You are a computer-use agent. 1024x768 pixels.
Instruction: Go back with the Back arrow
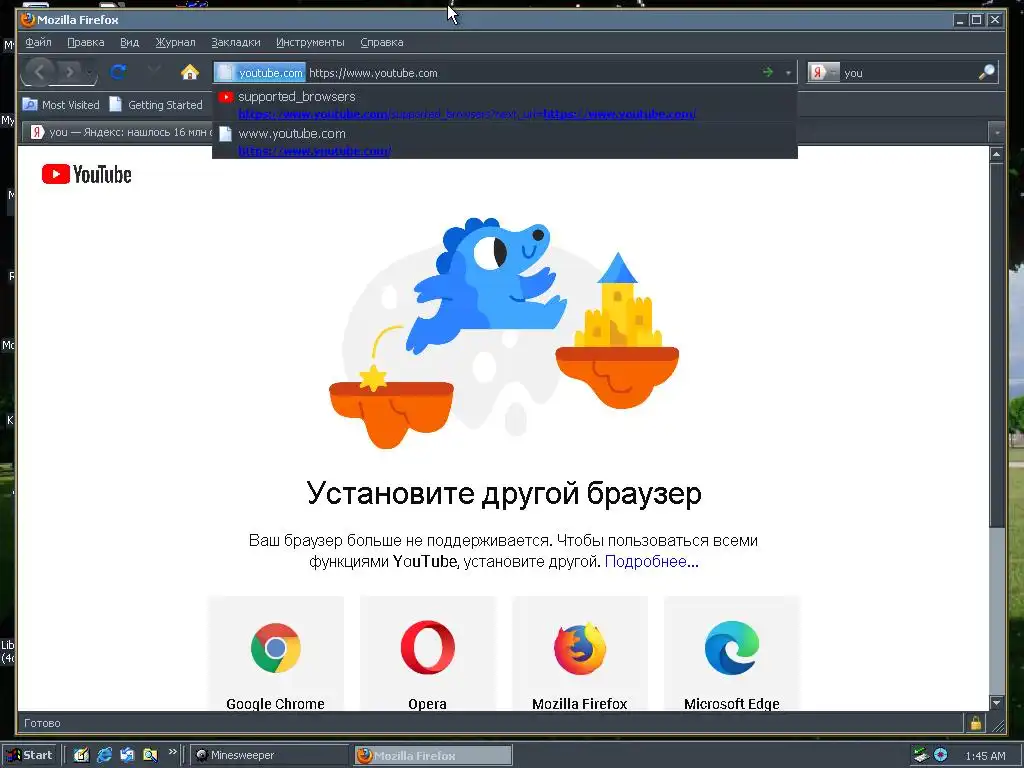(39, 72)
